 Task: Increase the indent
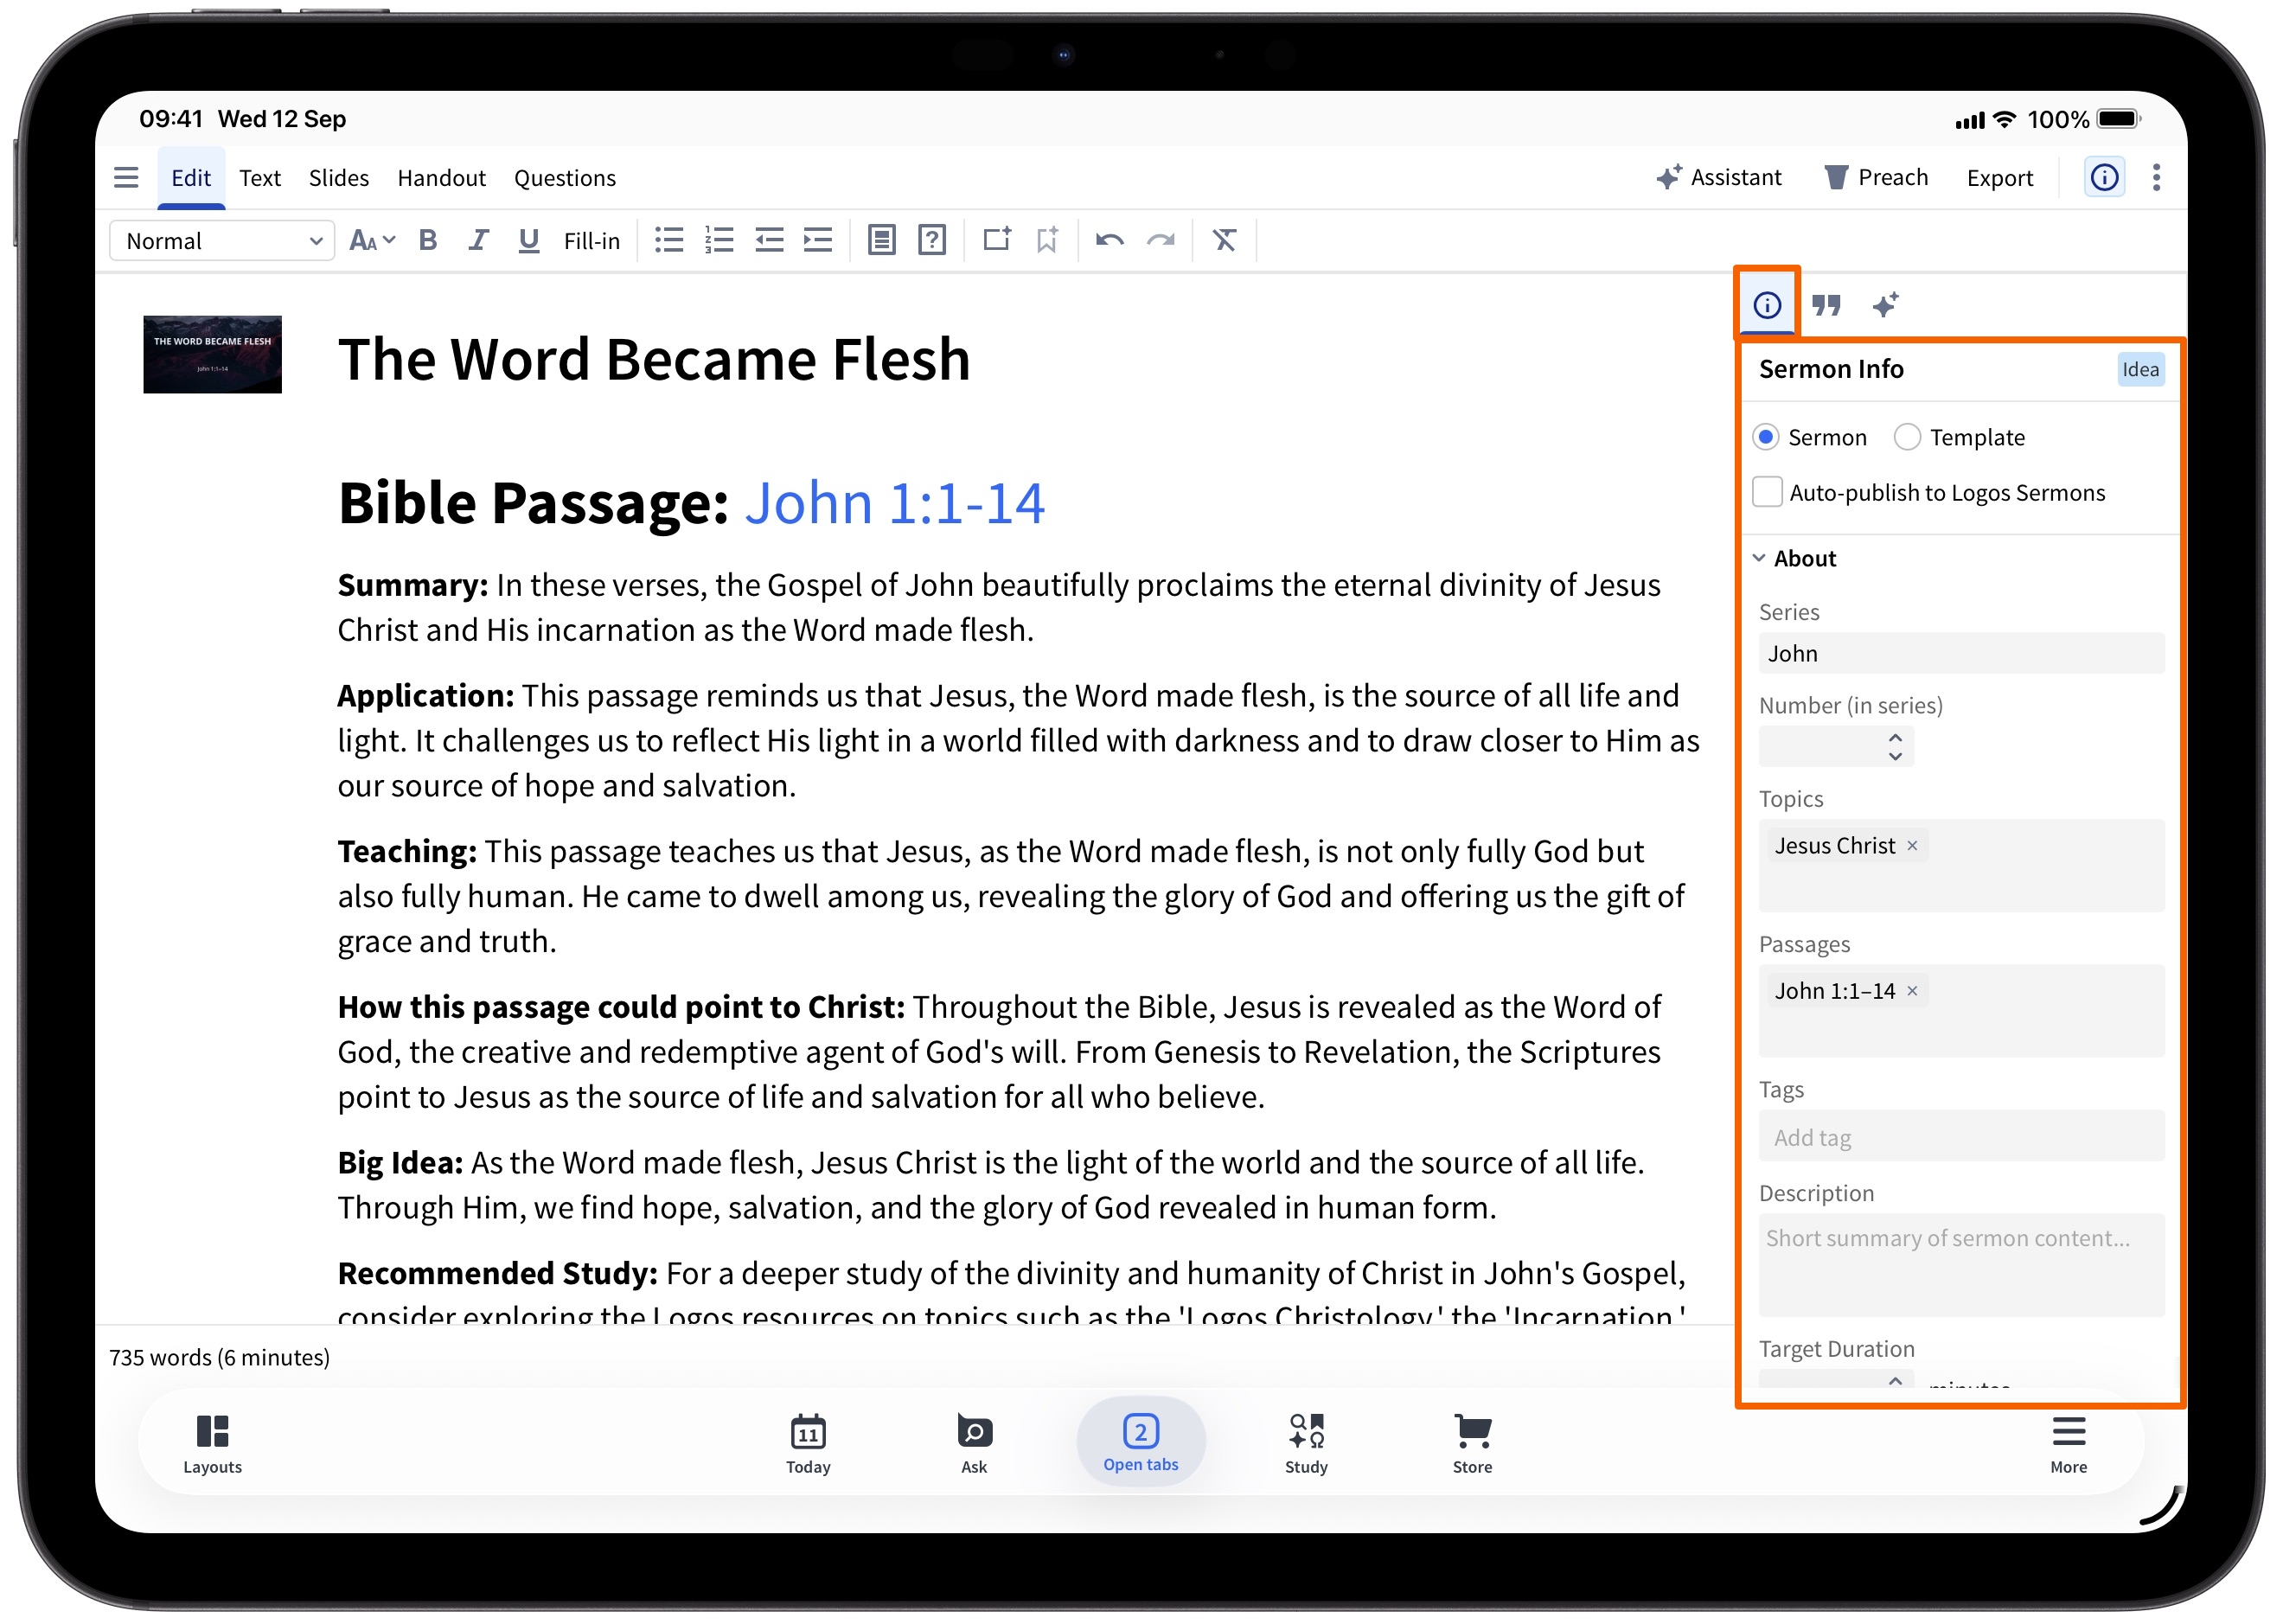pos(818,241)
